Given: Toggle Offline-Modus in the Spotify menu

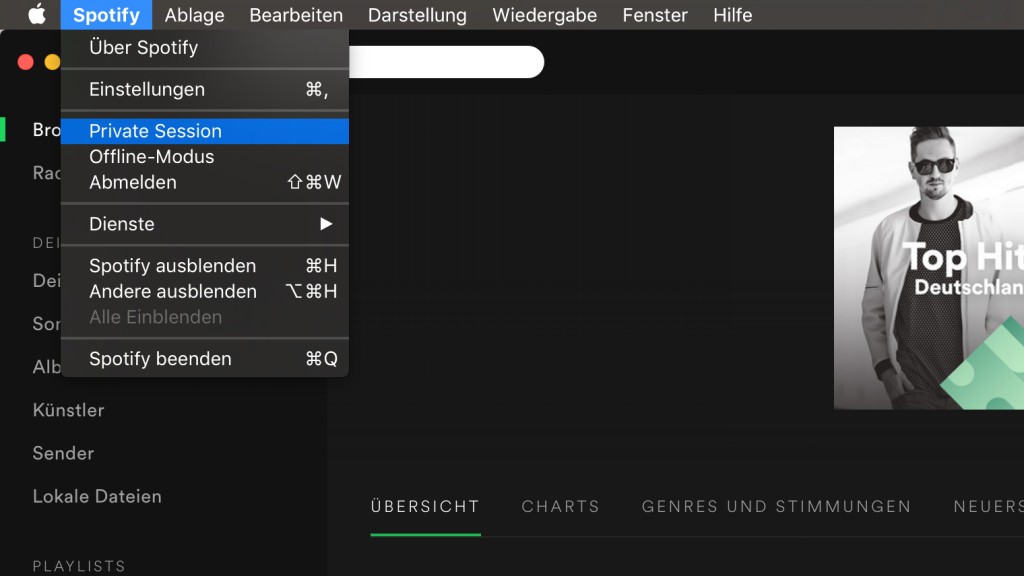Looking at the screenshot, I should tap(151, 157).
